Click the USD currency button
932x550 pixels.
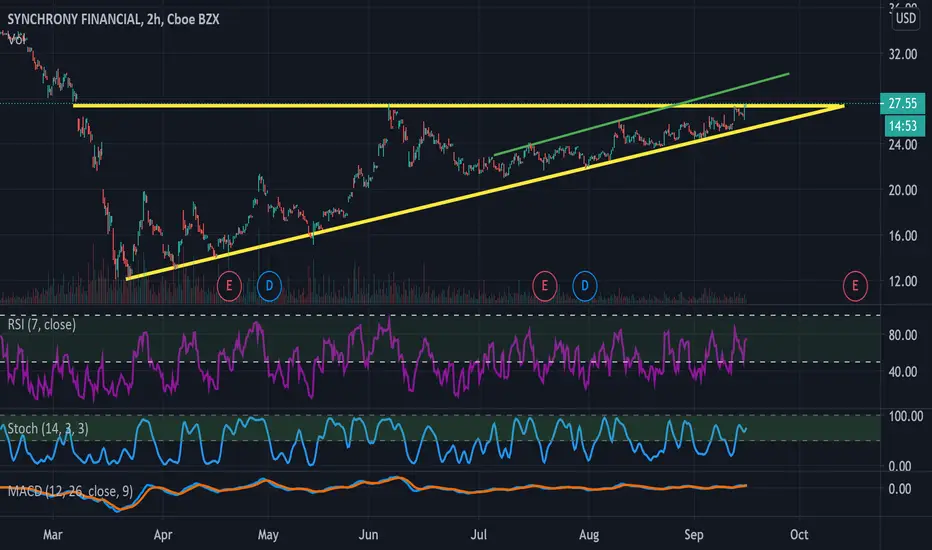pyautogui.click(x=906, y=18)
